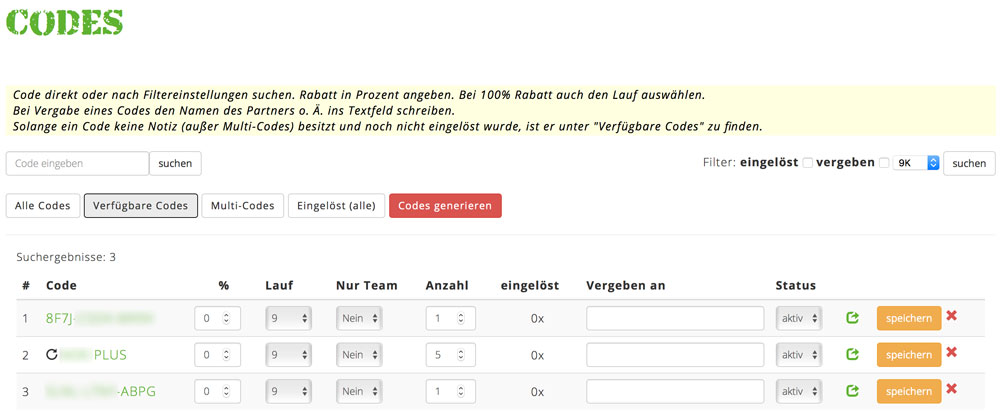This screenshot has width=1000, height=420.
Task: Click Anzahl stepper in PLUS code row
Action: [x=449, y=355]
